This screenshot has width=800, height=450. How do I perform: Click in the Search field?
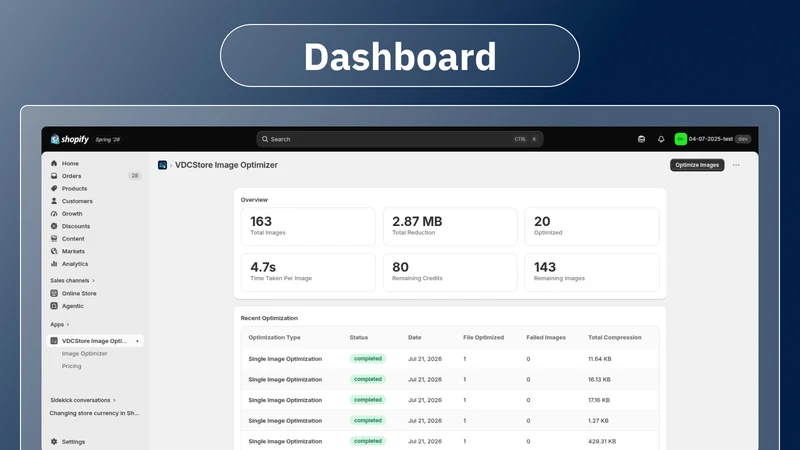[399, 139]
